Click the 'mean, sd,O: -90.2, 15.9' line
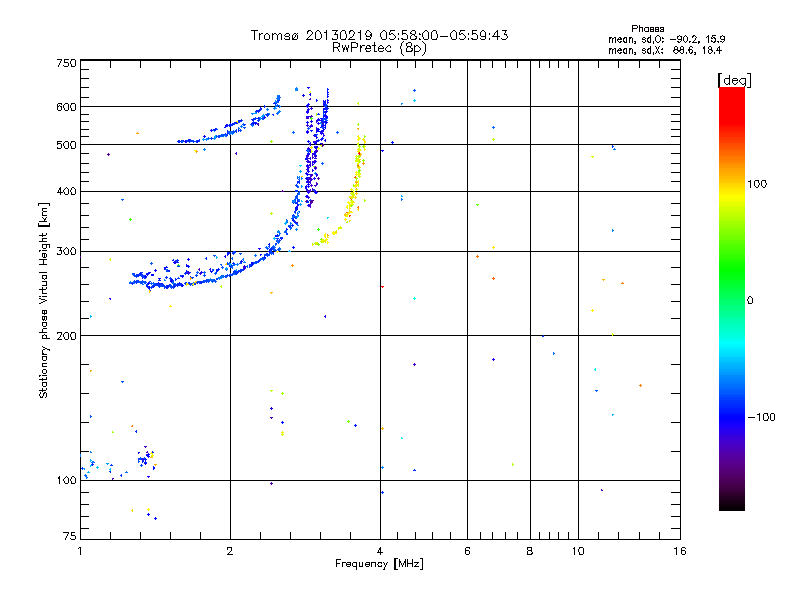The width and height of the screenshot is (800, 600). pos(666,39)
